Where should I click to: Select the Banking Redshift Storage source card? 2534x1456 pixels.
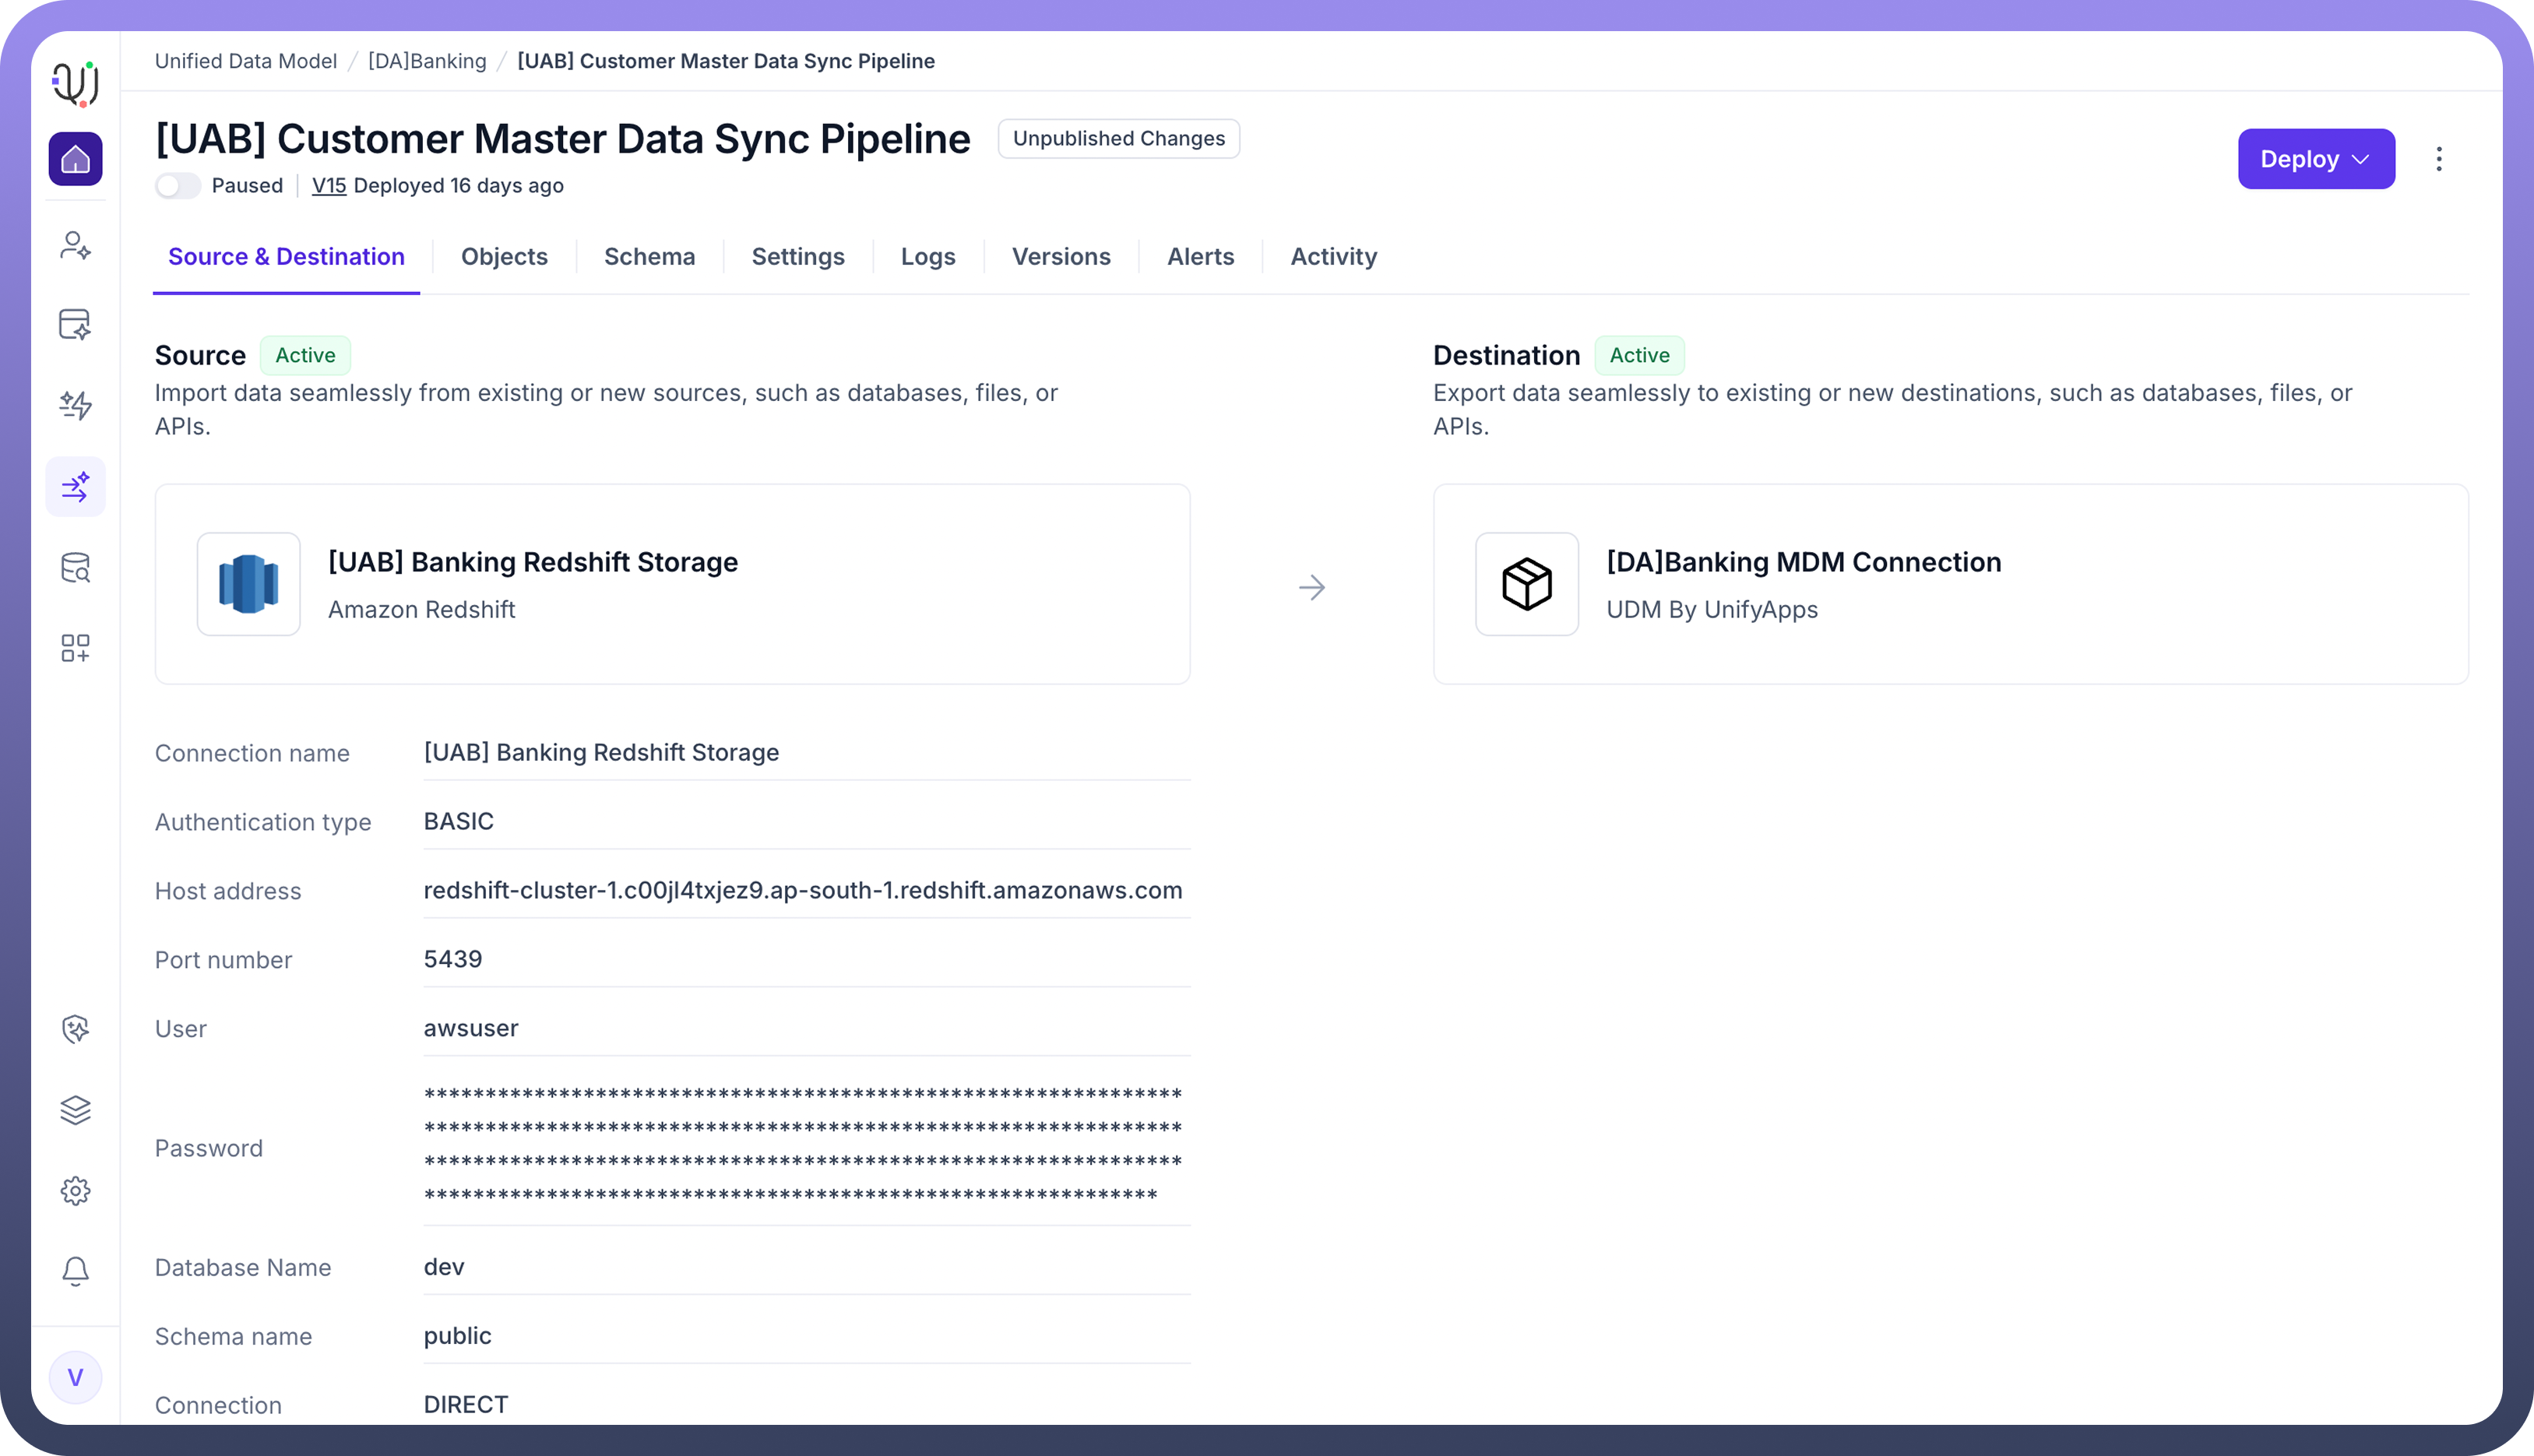[672, 584]
